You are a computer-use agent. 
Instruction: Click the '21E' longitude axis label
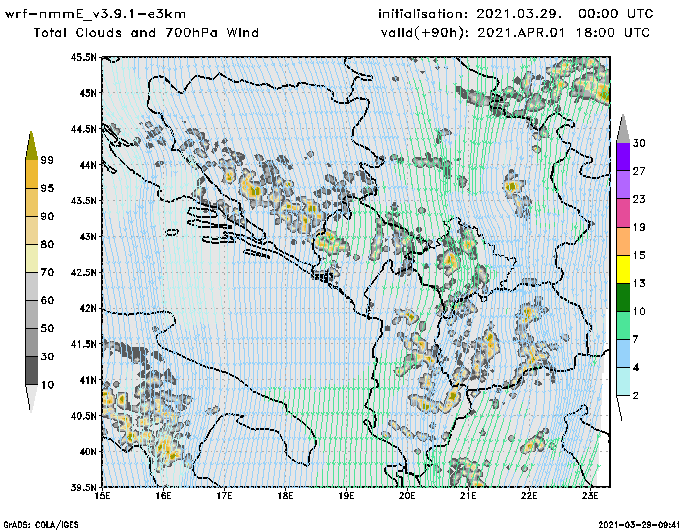point(468,496)
